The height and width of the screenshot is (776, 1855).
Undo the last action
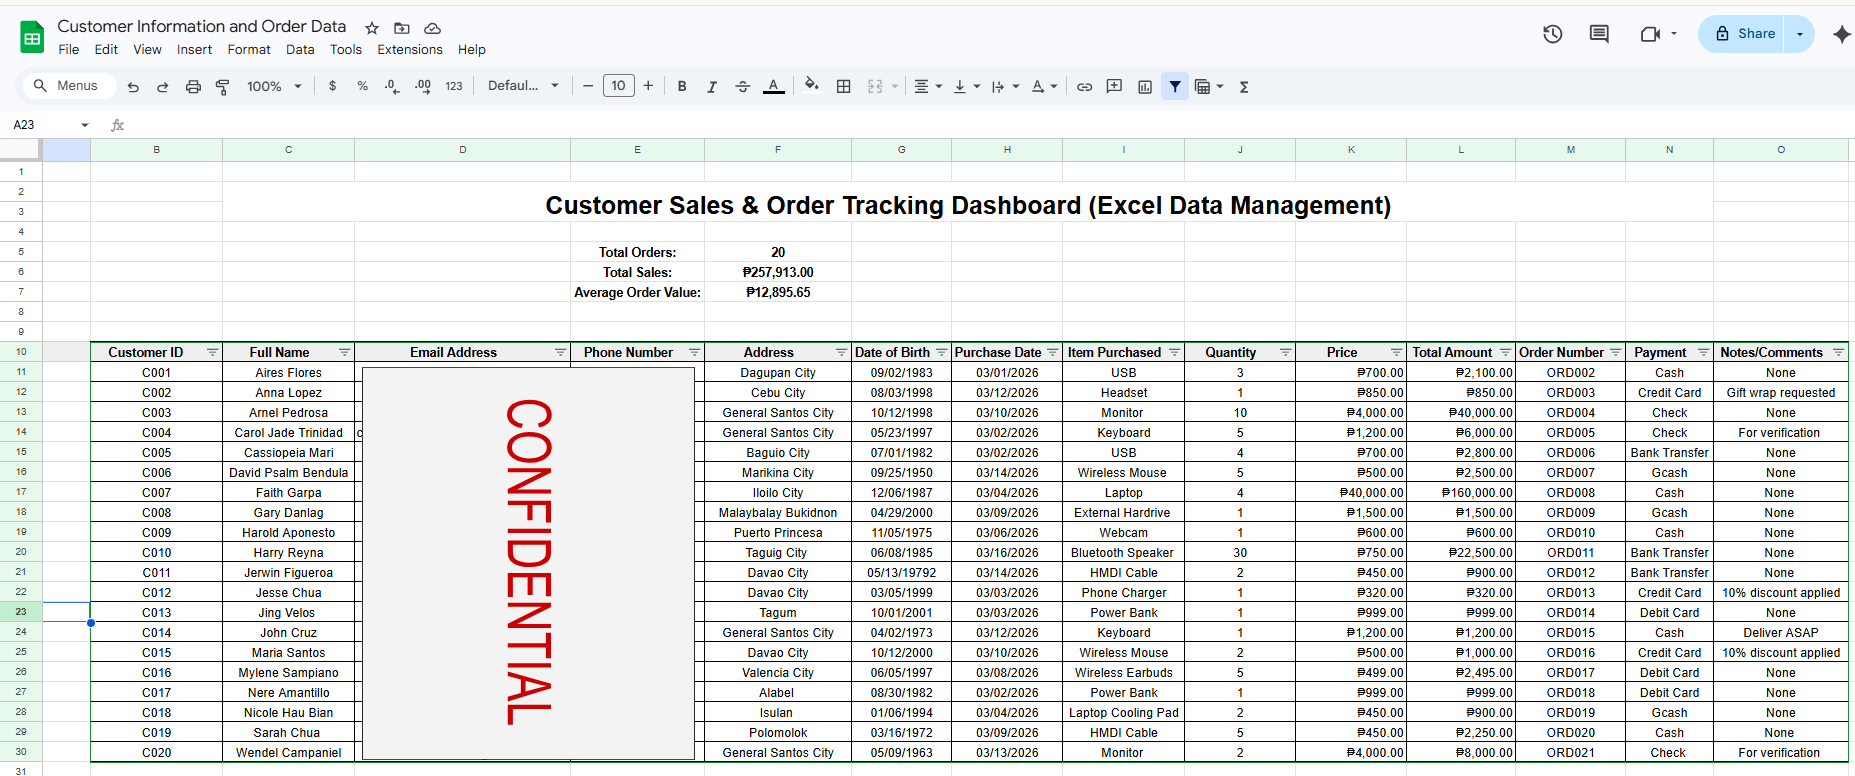pos(133,87)
